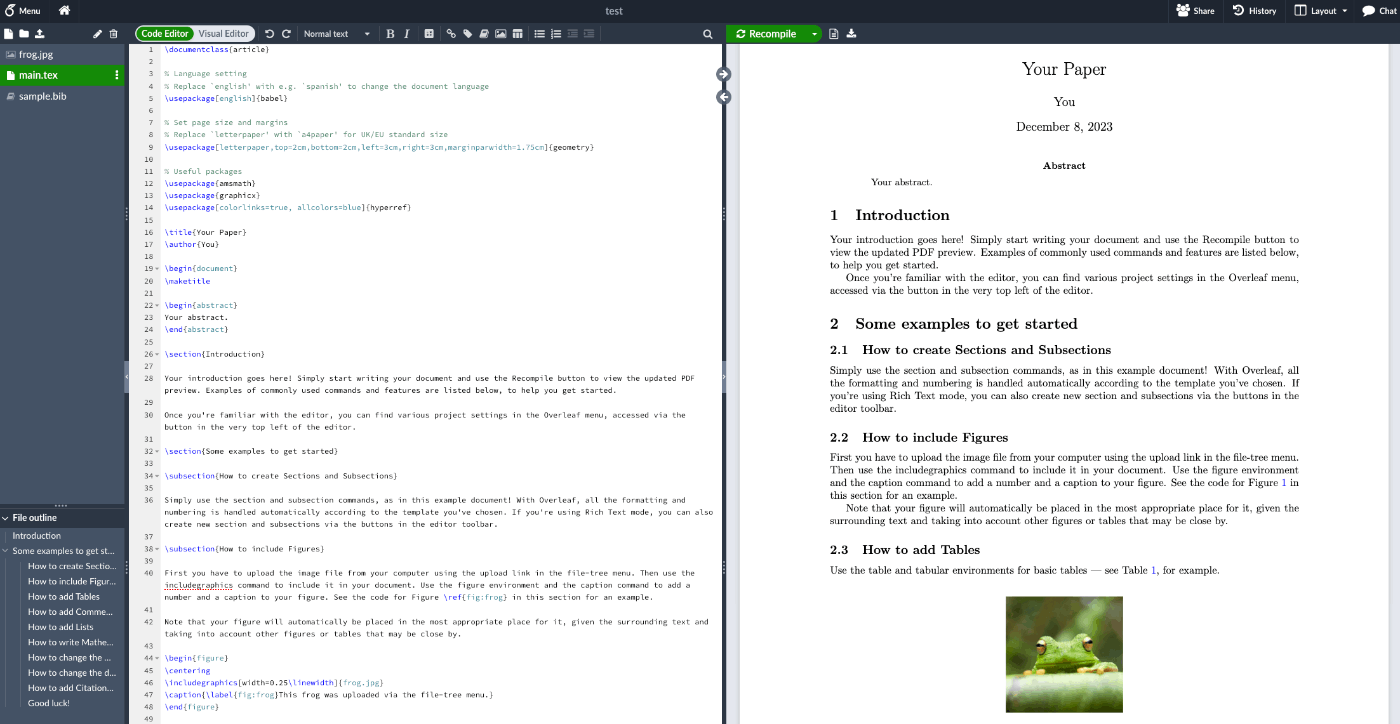Increase indent toolbar button
This screenshot has height=724, width=1400.
[x=589, y=34]
